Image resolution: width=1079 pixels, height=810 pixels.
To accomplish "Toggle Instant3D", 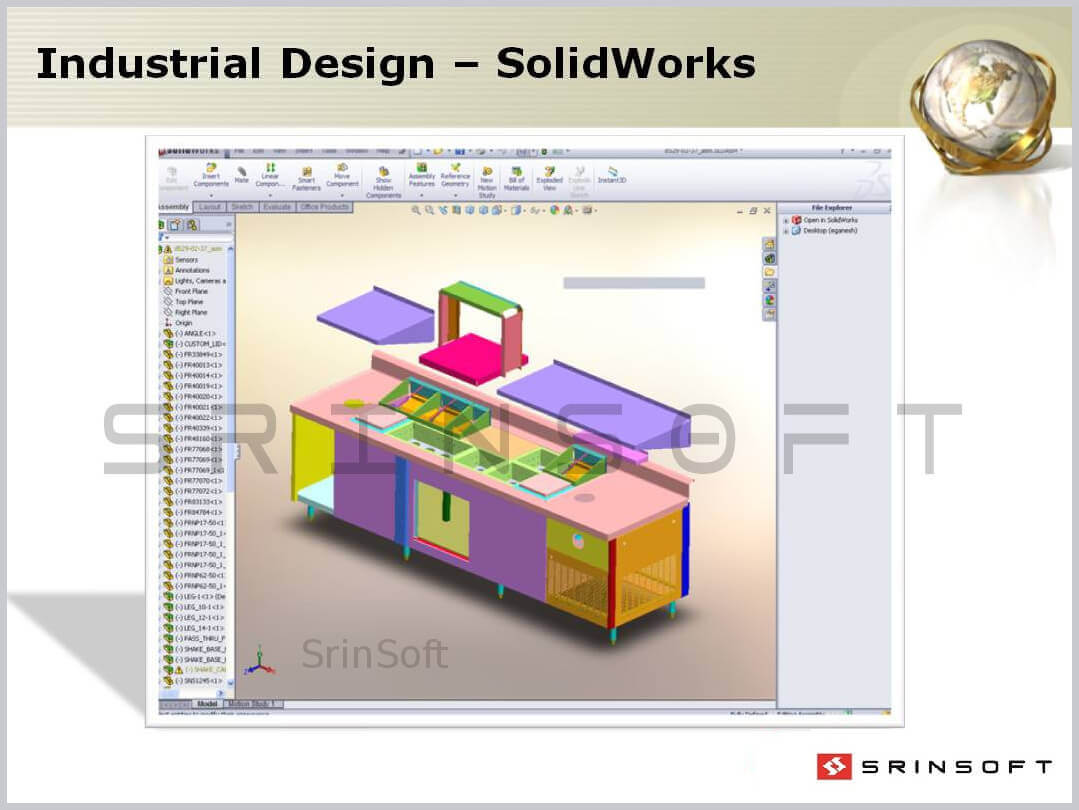I will coord(612,175).
